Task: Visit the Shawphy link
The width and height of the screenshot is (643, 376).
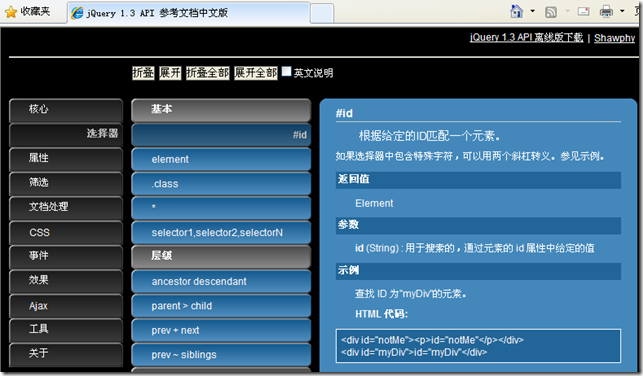Action: point(614,38)
